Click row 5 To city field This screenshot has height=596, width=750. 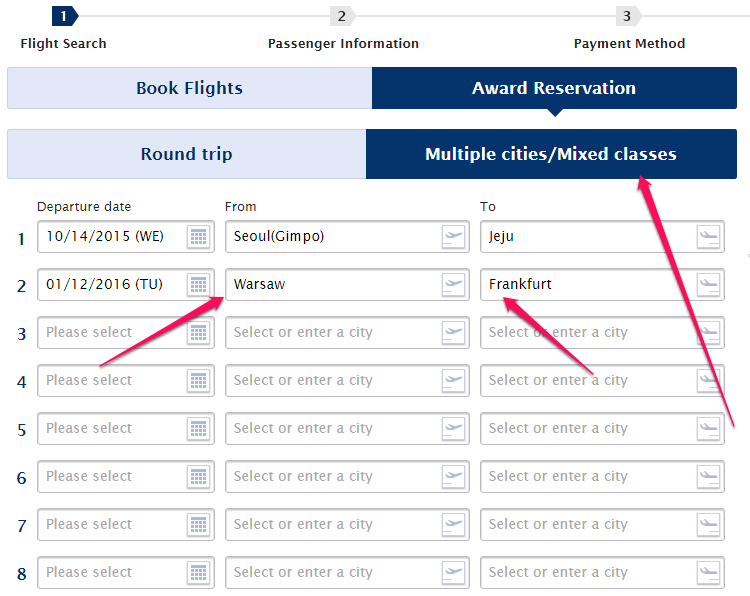pyautogui.click(x=602, y=429)
